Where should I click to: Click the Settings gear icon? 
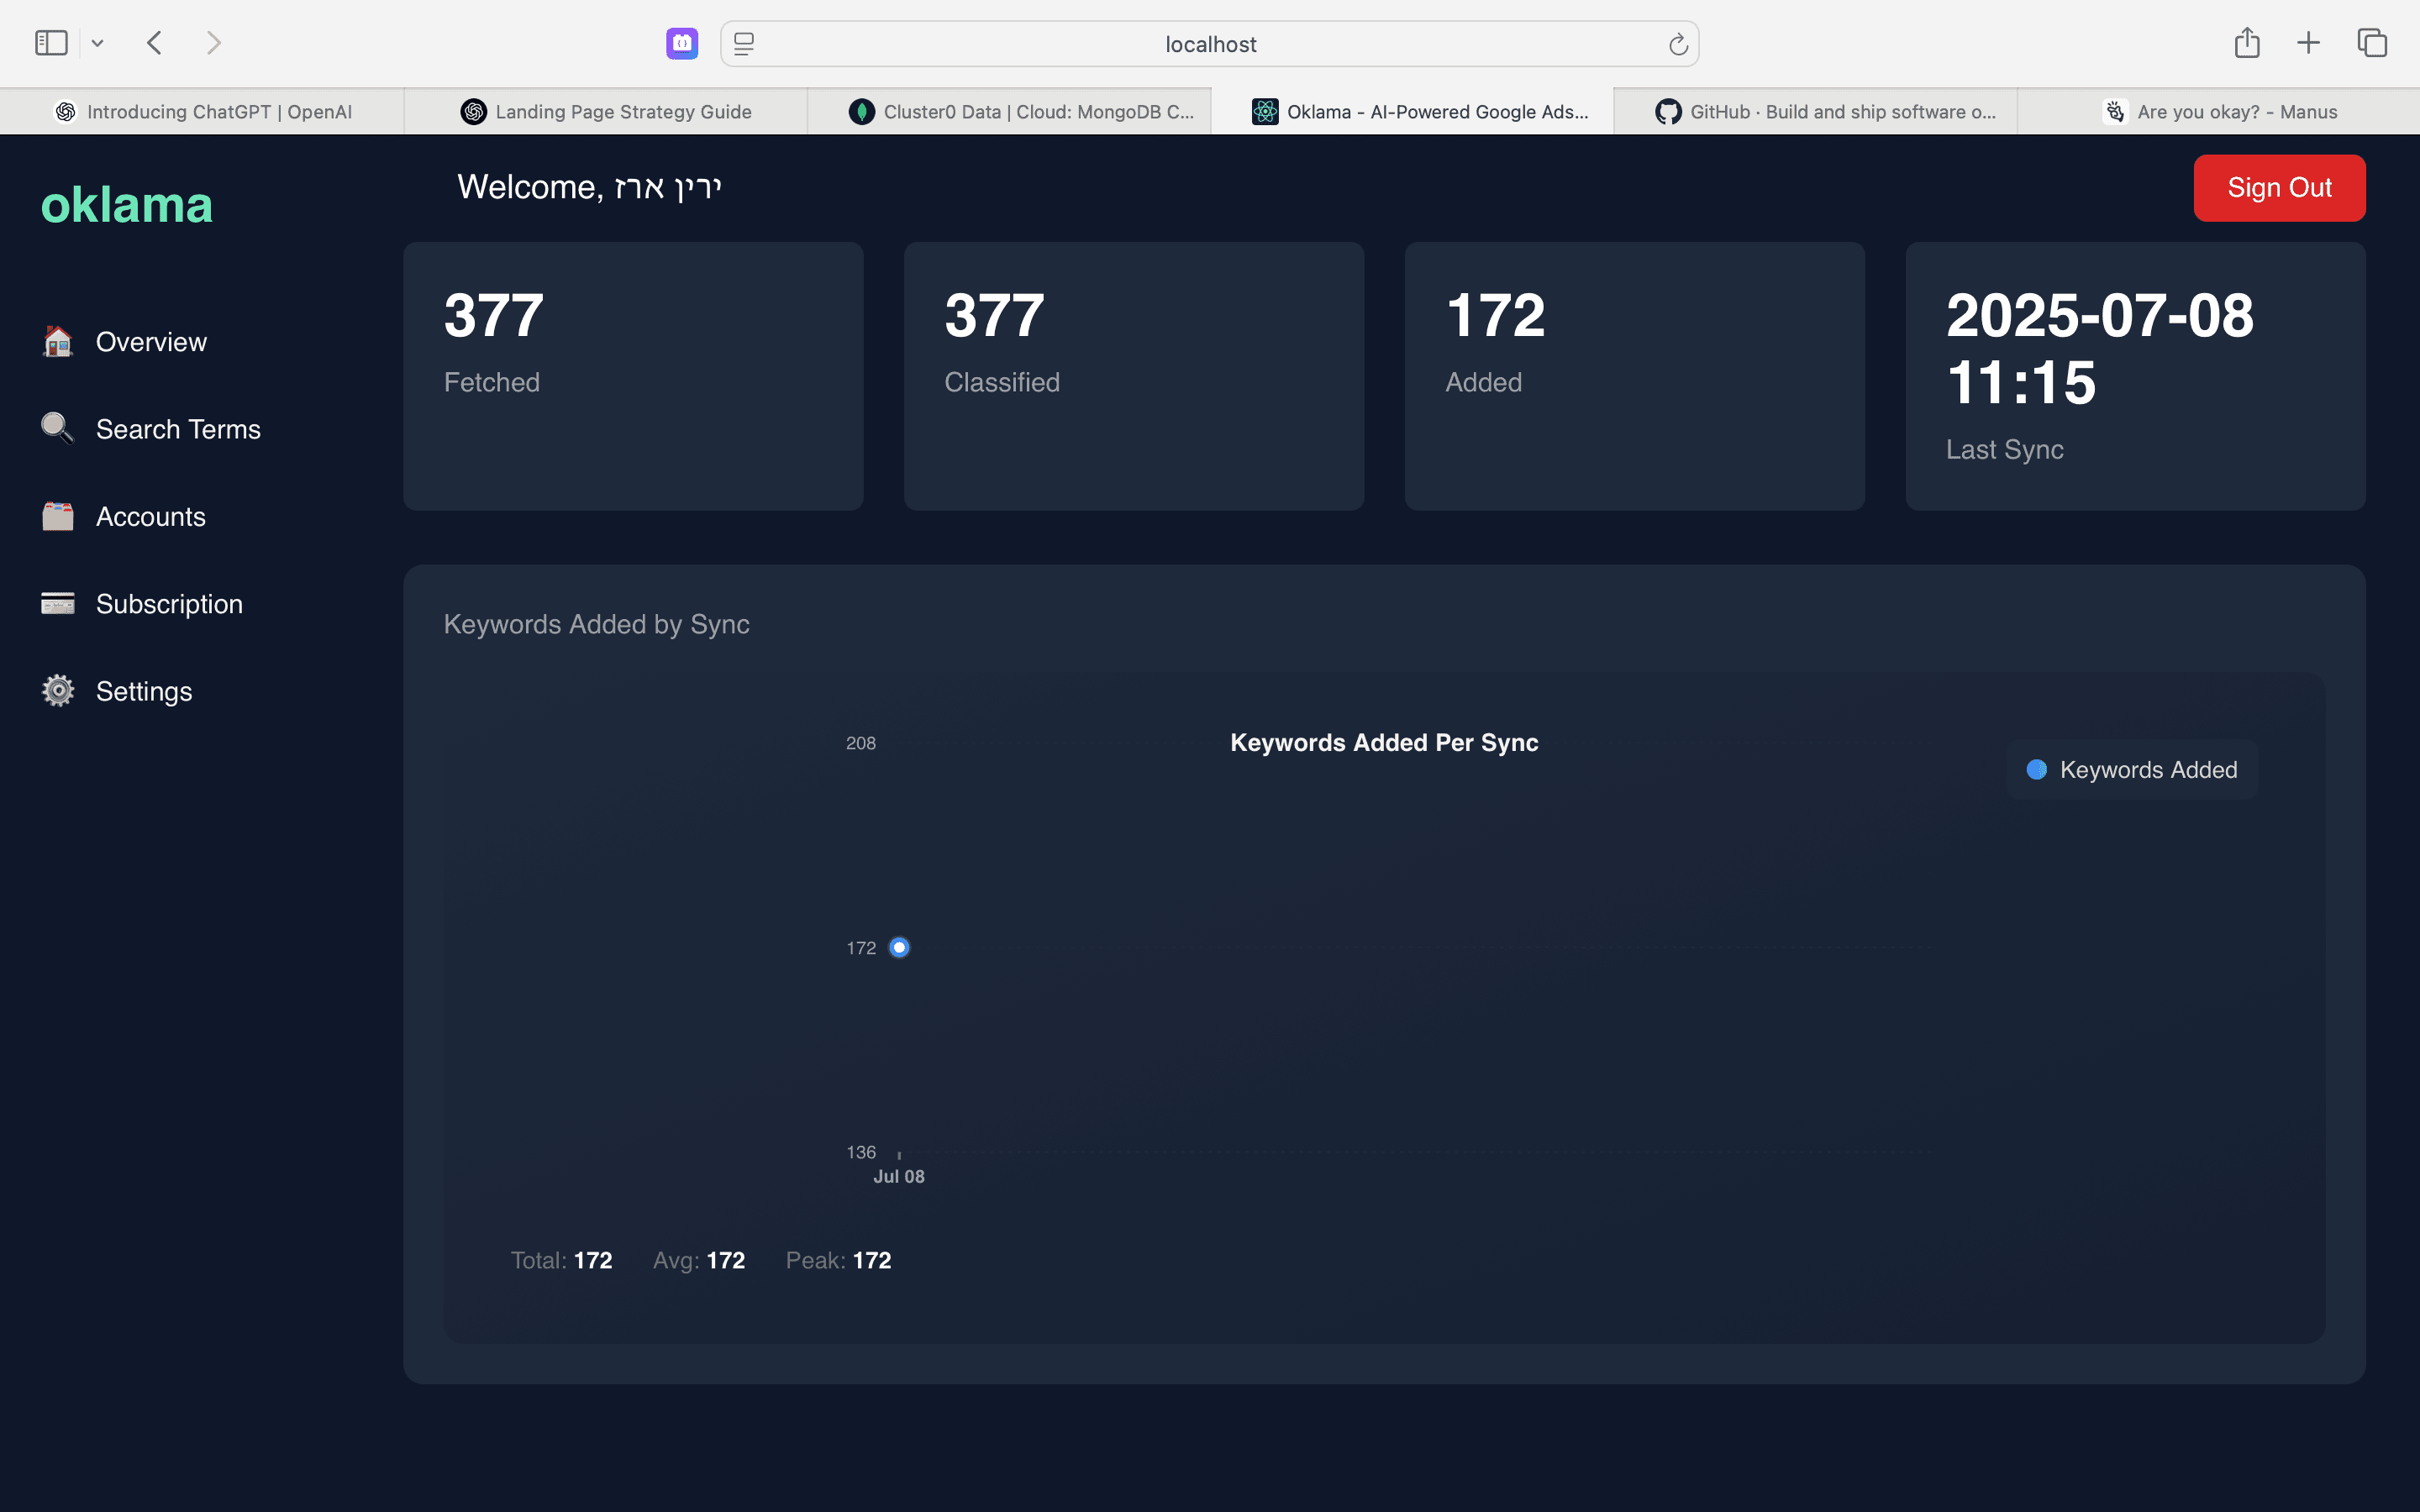58,691
